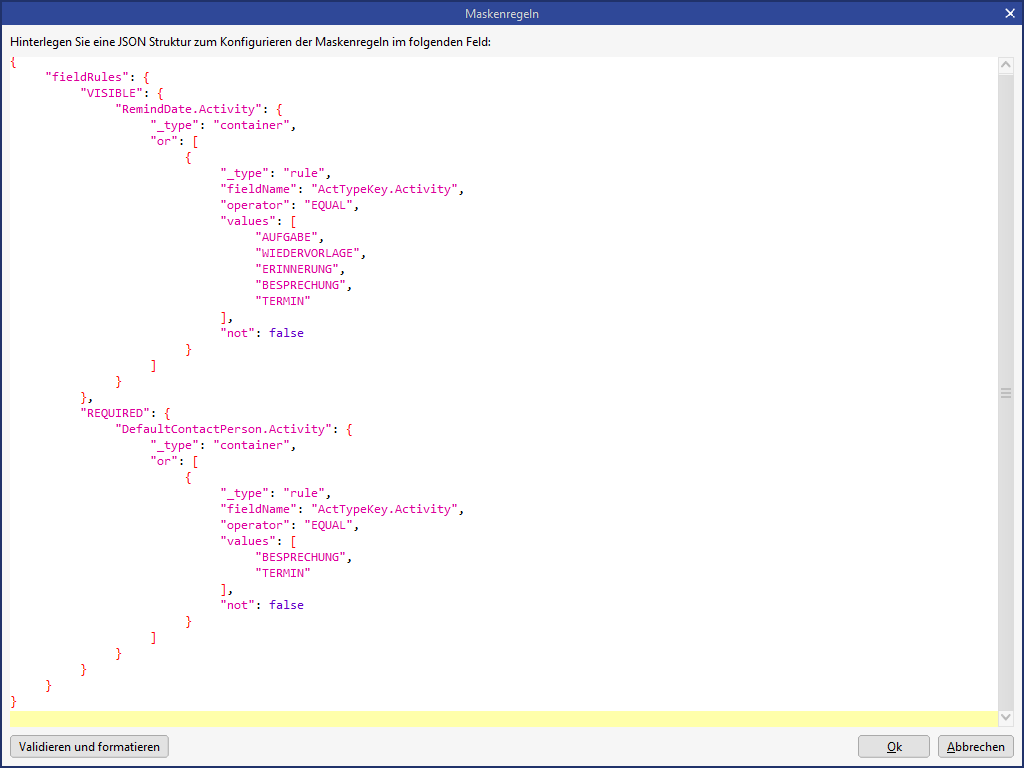This screenshot has height=768, width=1024.
Task: Click the scrollbar down arrow
Action: tap(1005, 718)
